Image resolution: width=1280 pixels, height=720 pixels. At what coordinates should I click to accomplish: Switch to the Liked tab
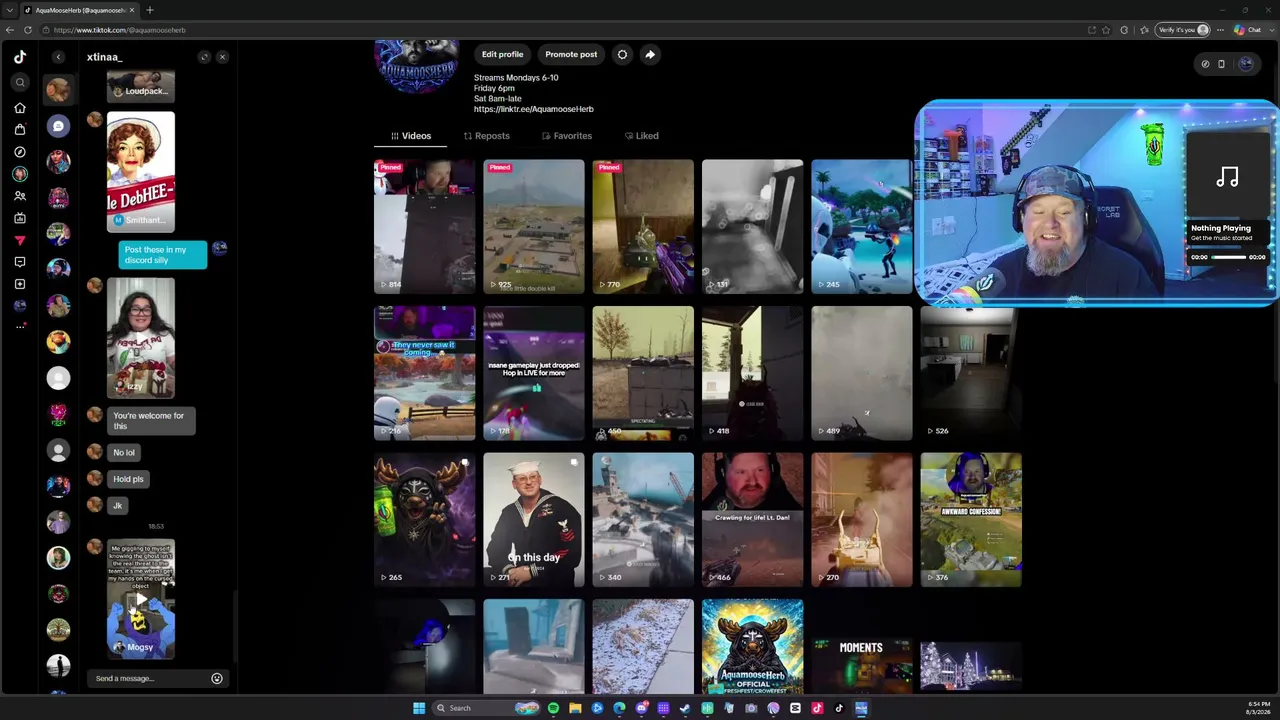642,136
